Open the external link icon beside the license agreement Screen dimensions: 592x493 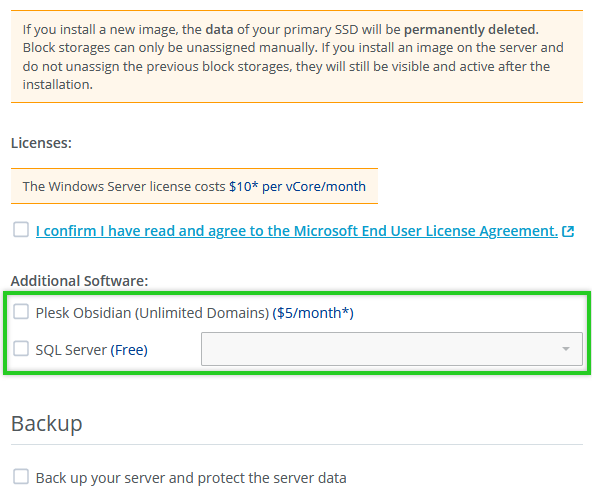568,231
